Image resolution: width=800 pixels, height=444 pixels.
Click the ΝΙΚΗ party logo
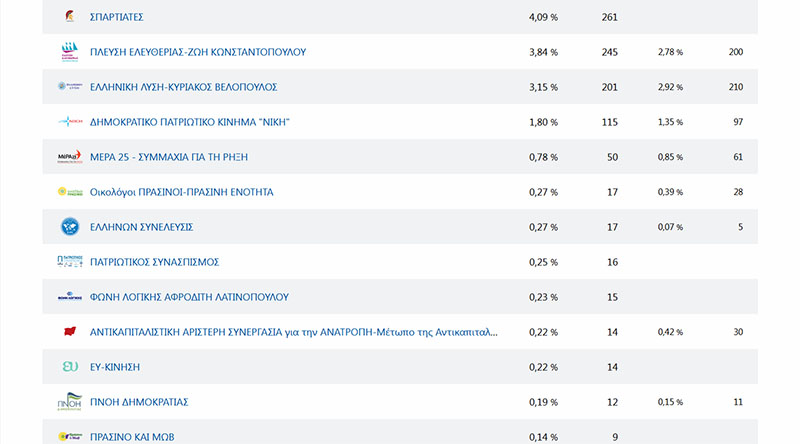click(x=68, y=122)
